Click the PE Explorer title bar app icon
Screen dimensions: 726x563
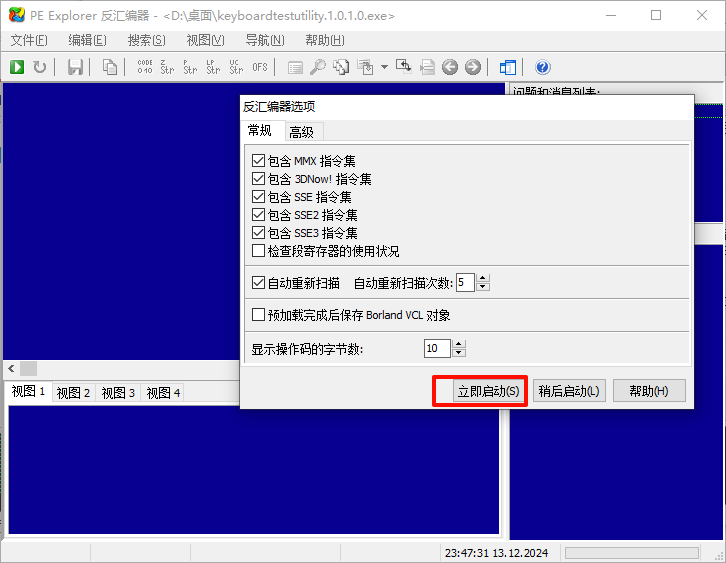click(x=17, y=15)
